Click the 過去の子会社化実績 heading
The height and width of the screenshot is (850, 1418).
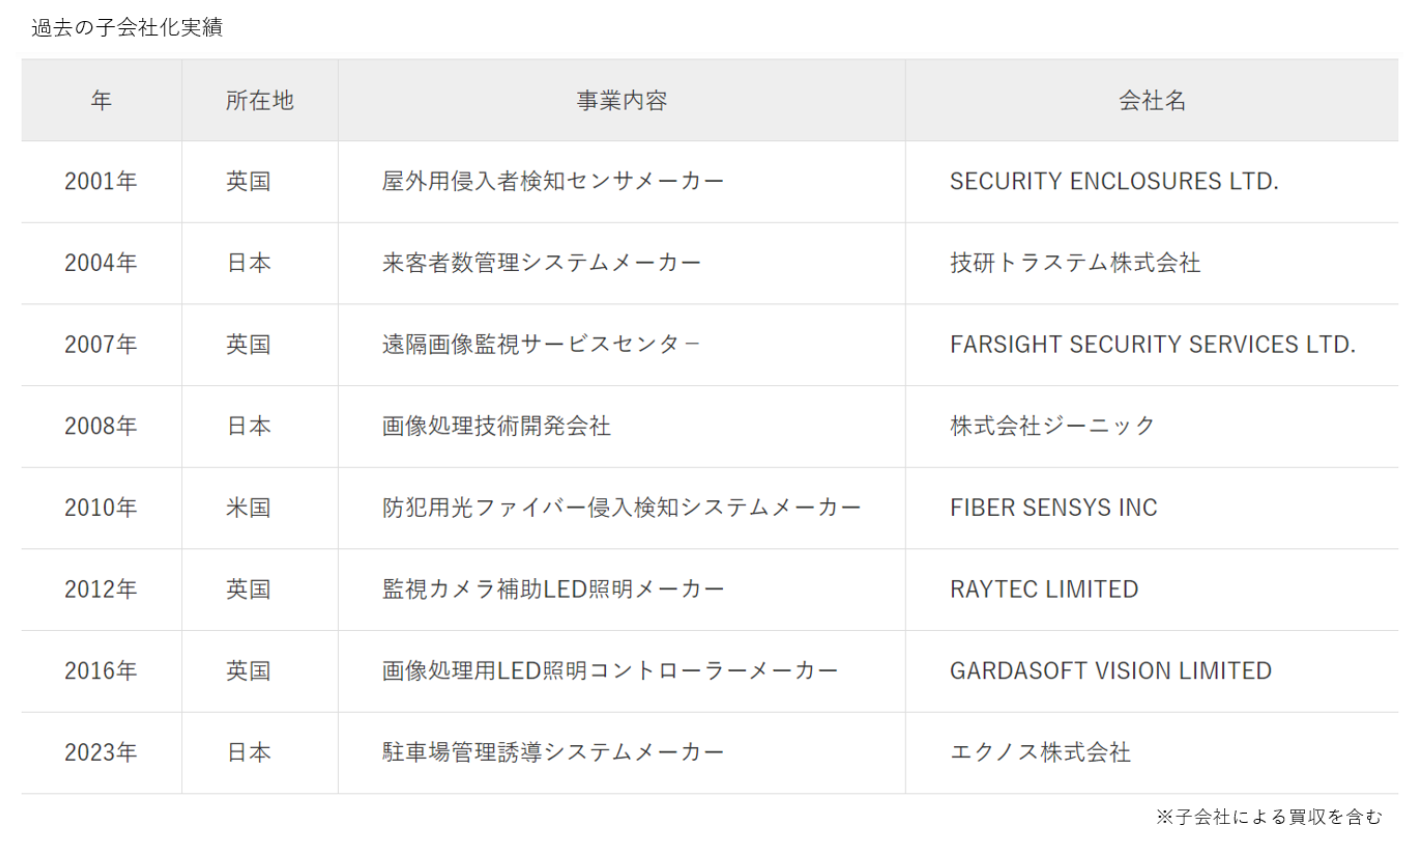point(127,28)
